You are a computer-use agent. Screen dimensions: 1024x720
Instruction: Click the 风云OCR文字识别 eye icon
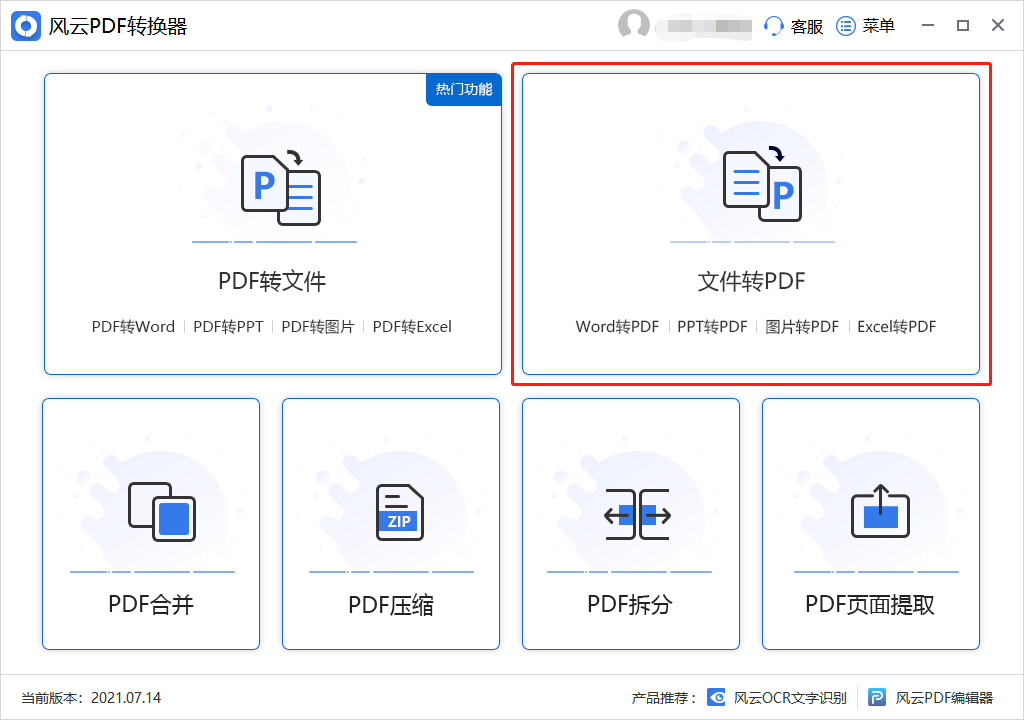click(716, 698)
